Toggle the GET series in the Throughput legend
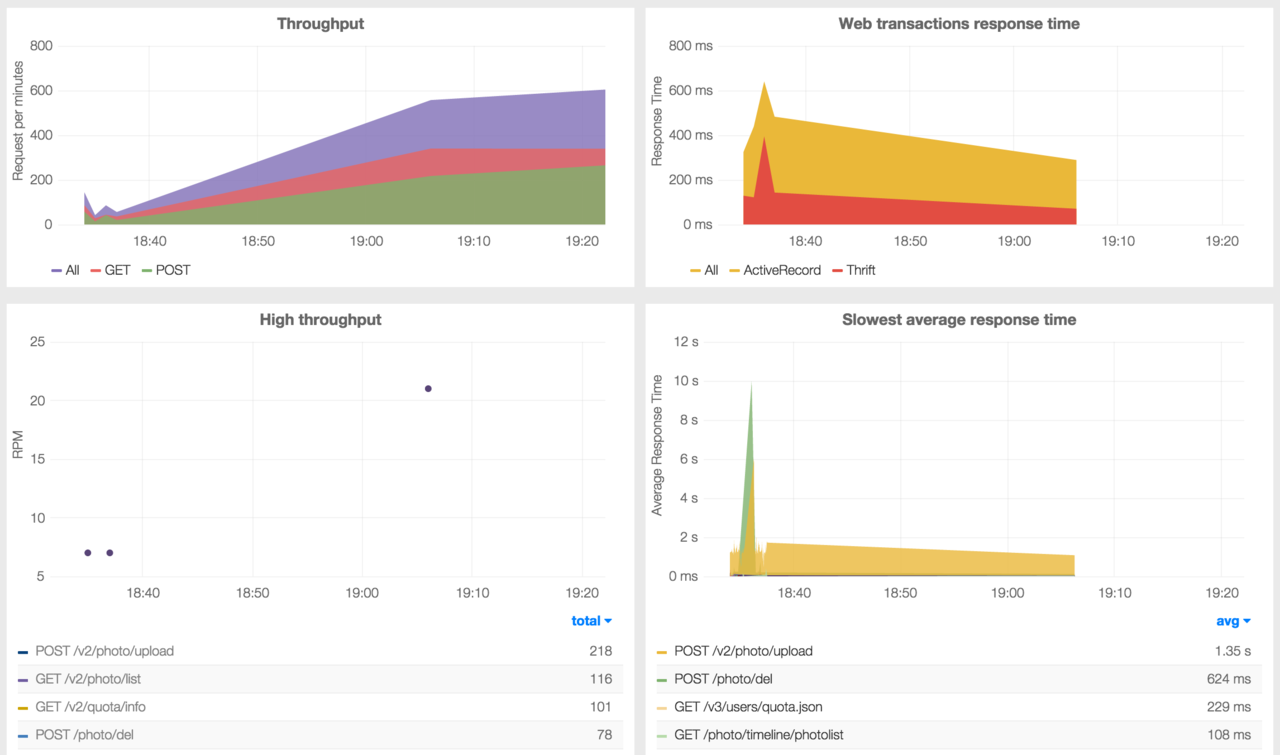 tap(117, 270)
